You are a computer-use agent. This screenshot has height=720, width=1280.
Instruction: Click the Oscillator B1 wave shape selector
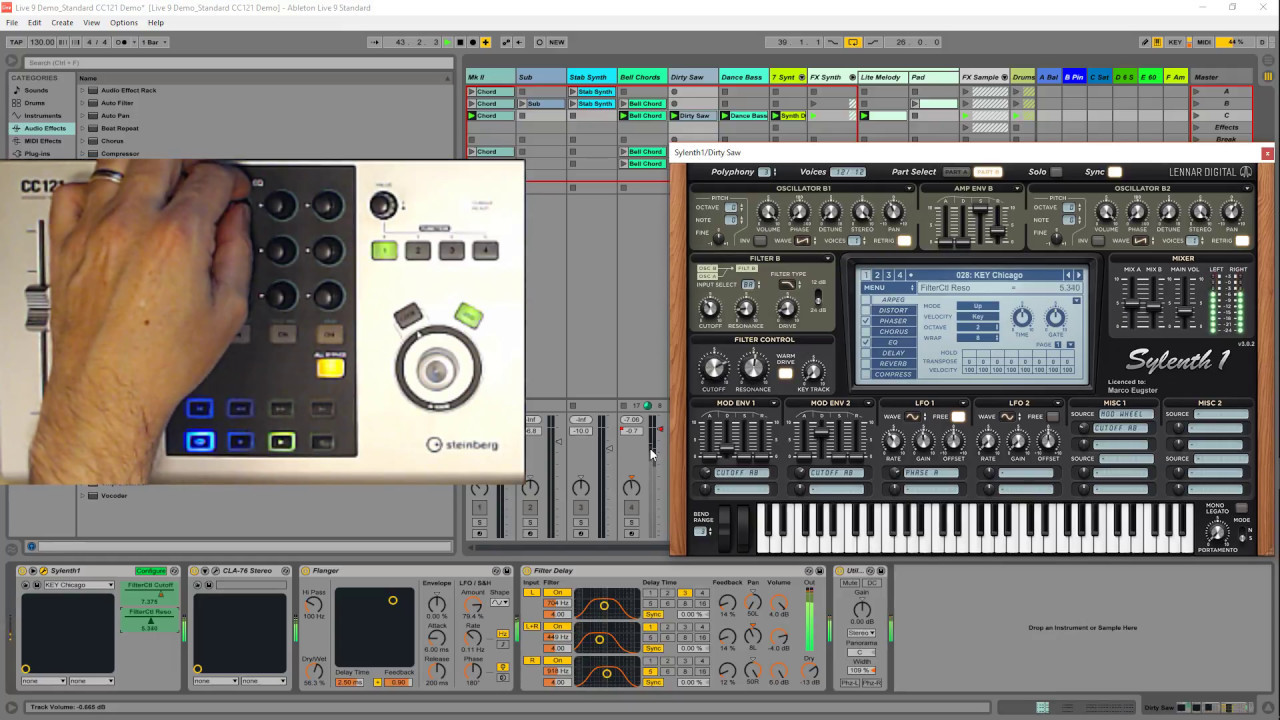802,241
